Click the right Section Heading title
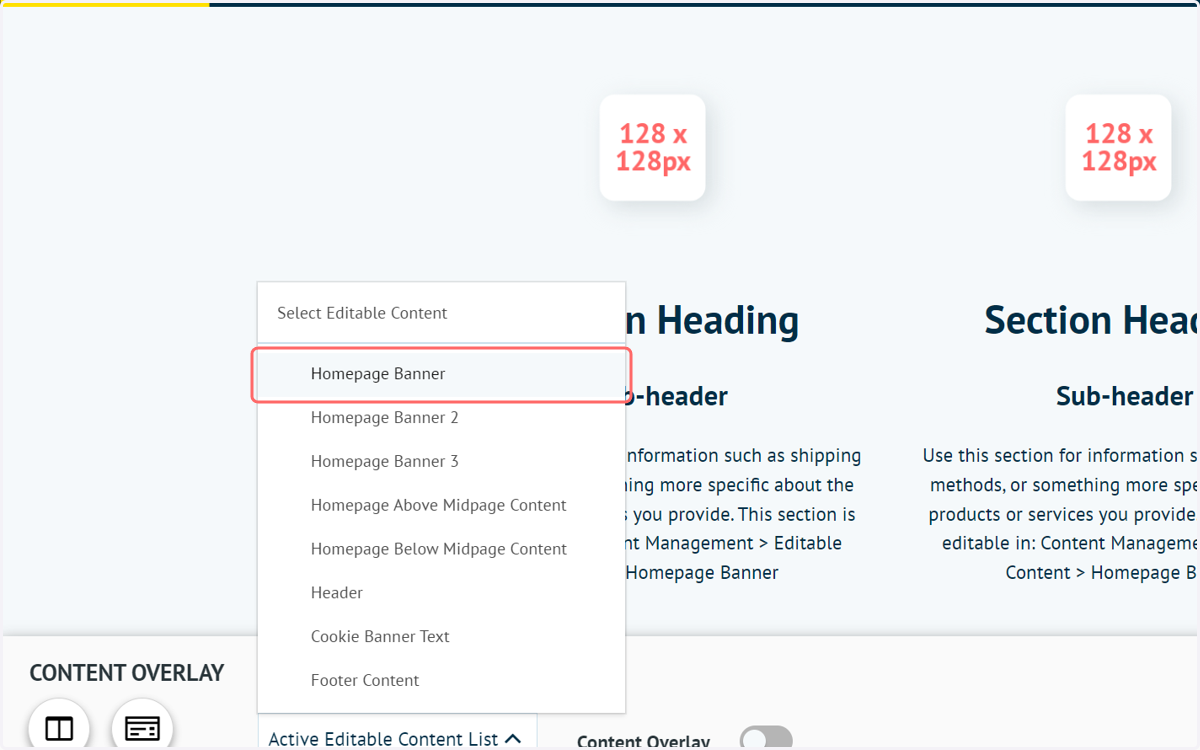1200x750 pixels. pos(1092,321)
